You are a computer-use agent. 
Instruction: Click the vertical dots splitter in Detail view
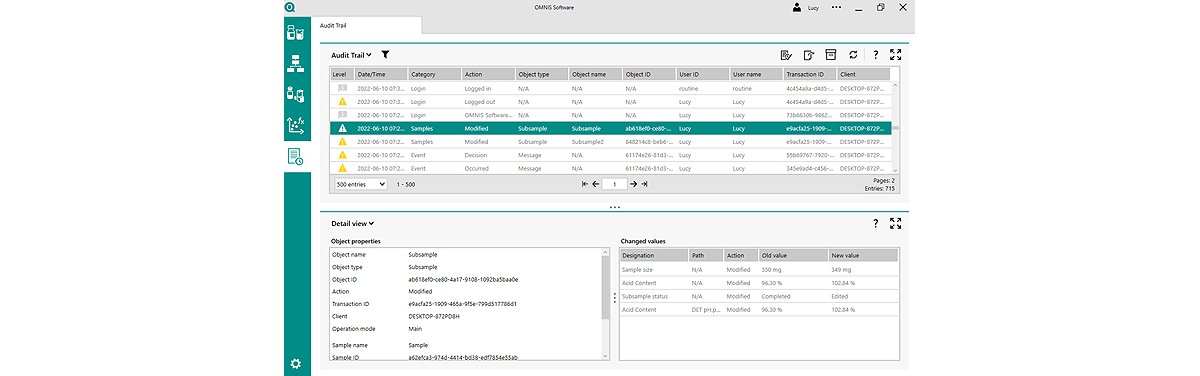(x=614, y=298)
